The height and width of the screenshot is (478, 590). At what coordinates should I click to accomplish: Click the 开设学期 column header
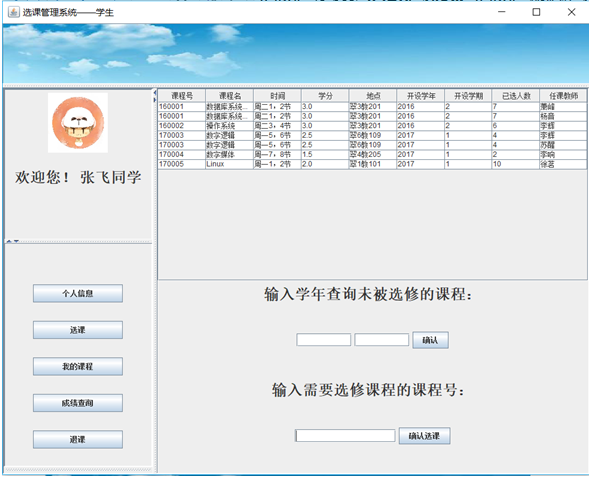(468, 96)
